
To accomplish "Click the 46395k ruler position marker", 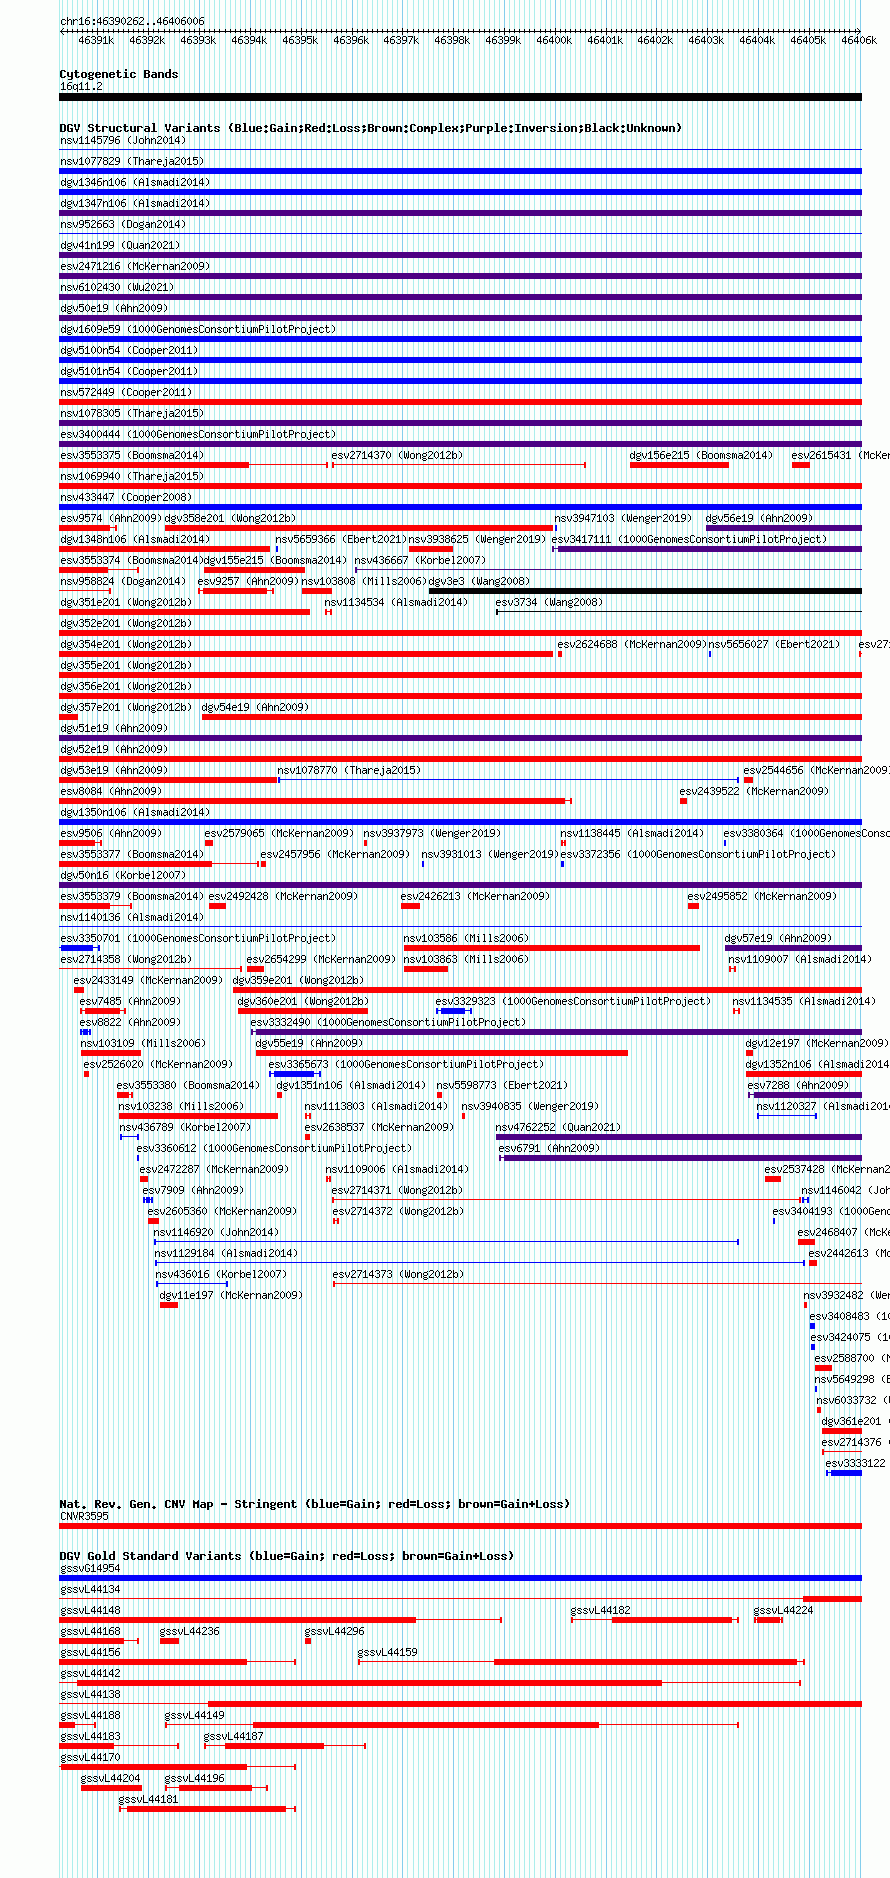I will coord(300,40).
